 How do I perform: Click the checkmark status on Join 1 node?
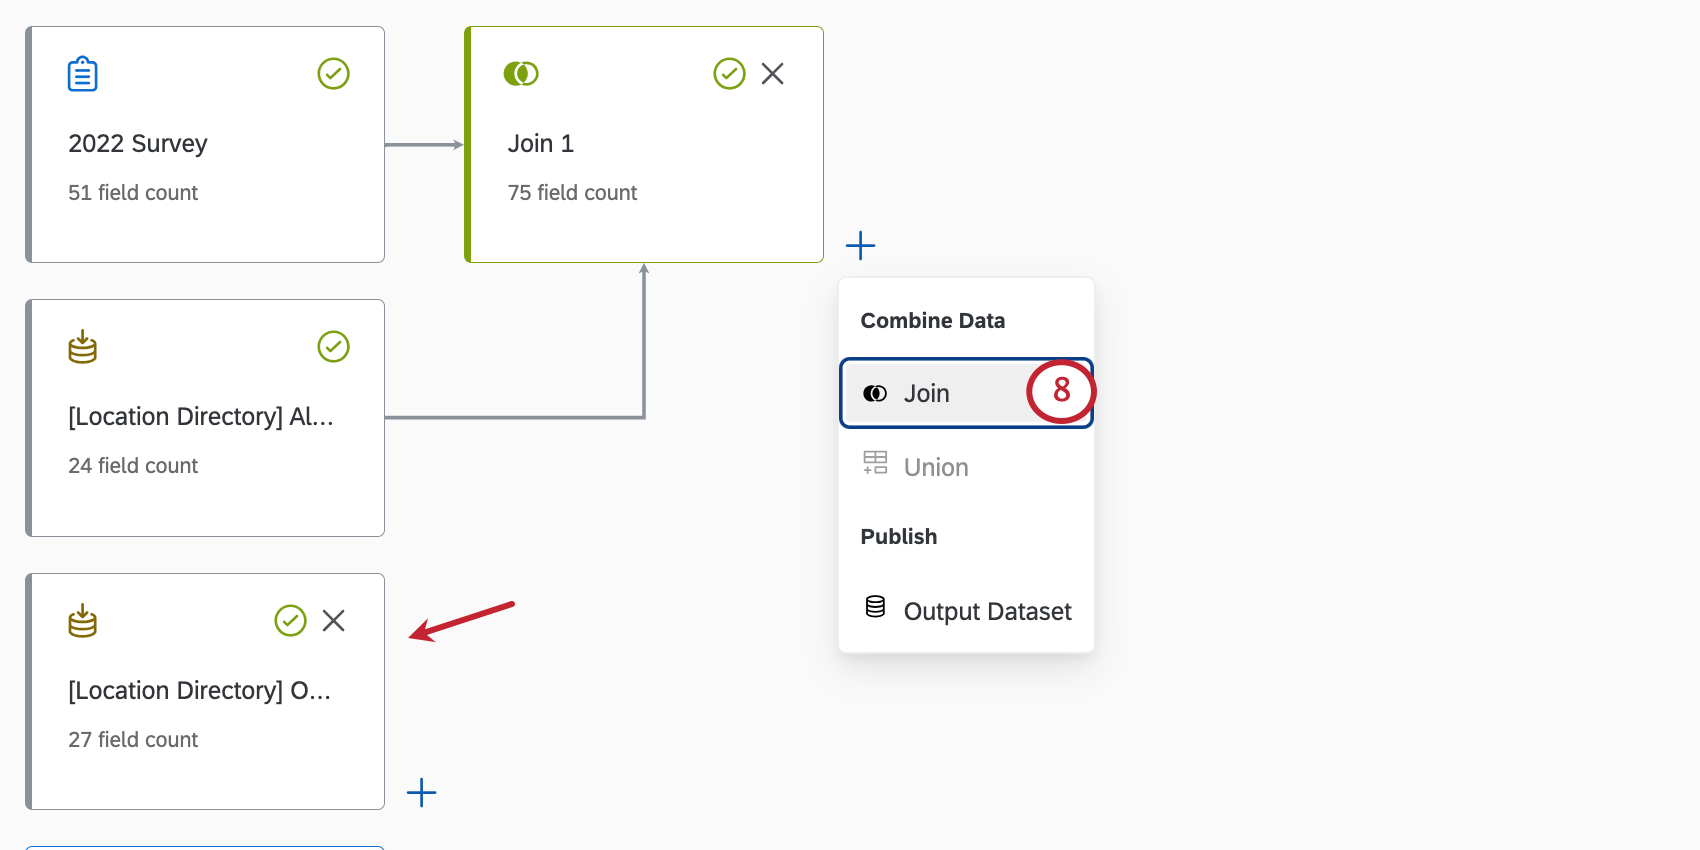[x=729, y=73]
